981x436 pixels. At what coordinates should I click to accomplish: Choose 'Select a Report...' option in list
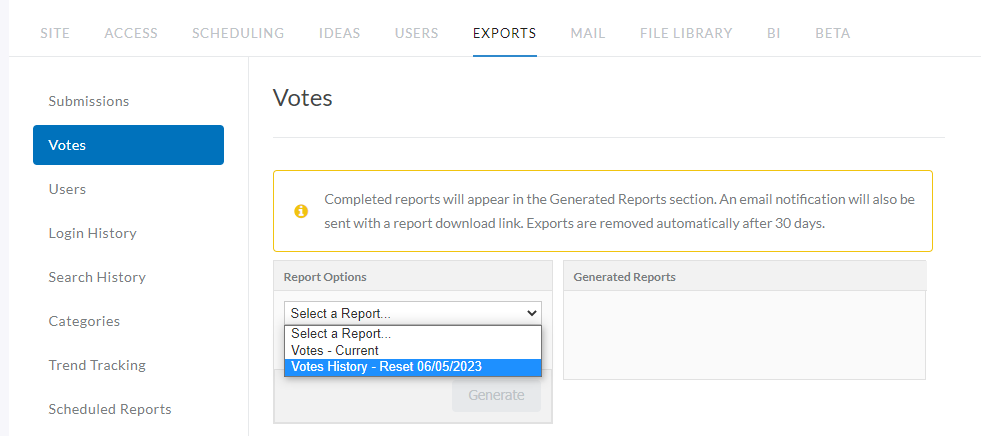(x=413, y=334)
